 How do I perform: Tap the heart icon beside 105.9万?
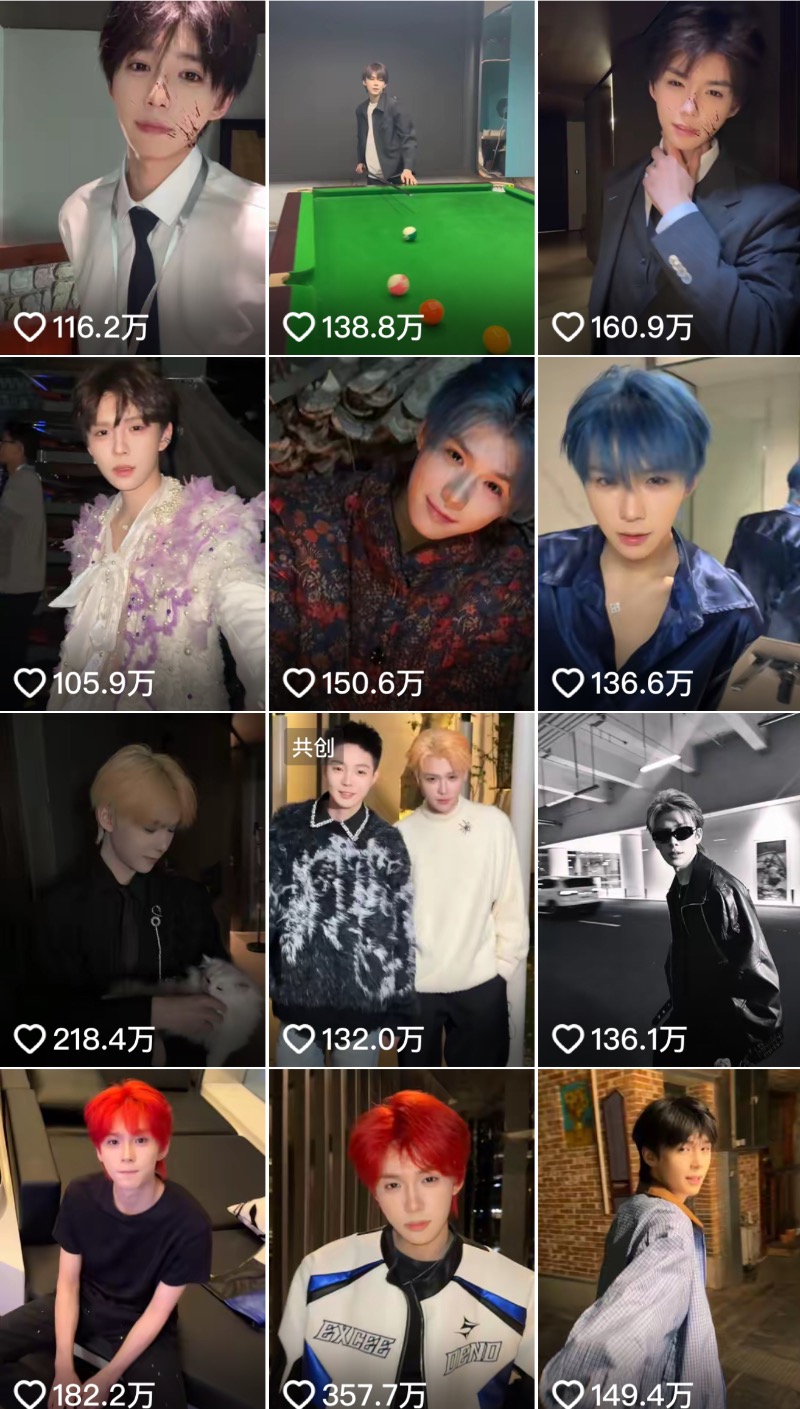pos(30,683)
